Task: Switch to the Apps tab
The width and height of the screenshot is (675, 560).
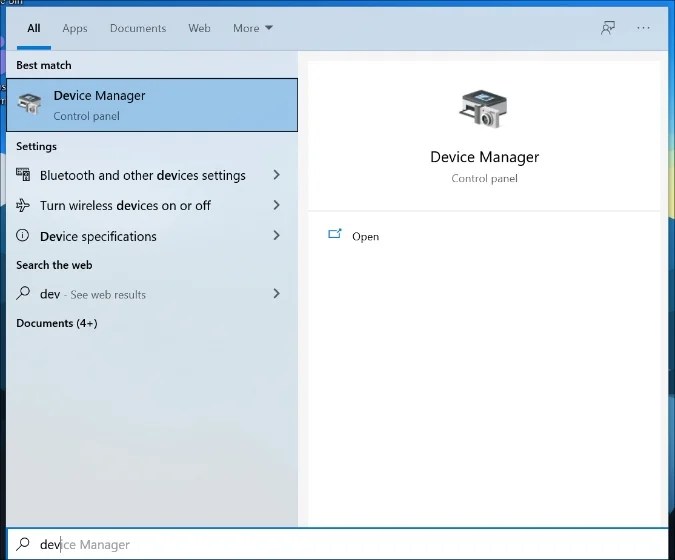Action: (x=75, y=28)
